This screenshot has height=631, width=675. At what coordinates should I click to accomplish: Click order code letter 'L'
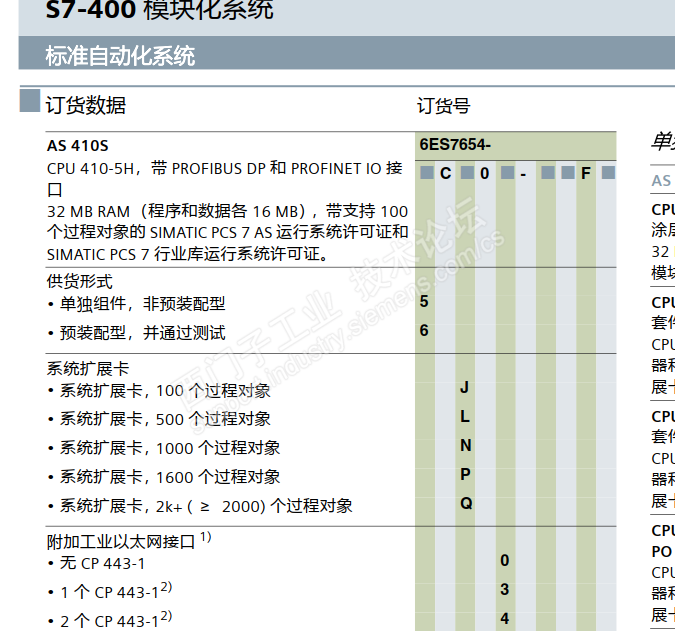pyautogui.click(x=465, y=417)
